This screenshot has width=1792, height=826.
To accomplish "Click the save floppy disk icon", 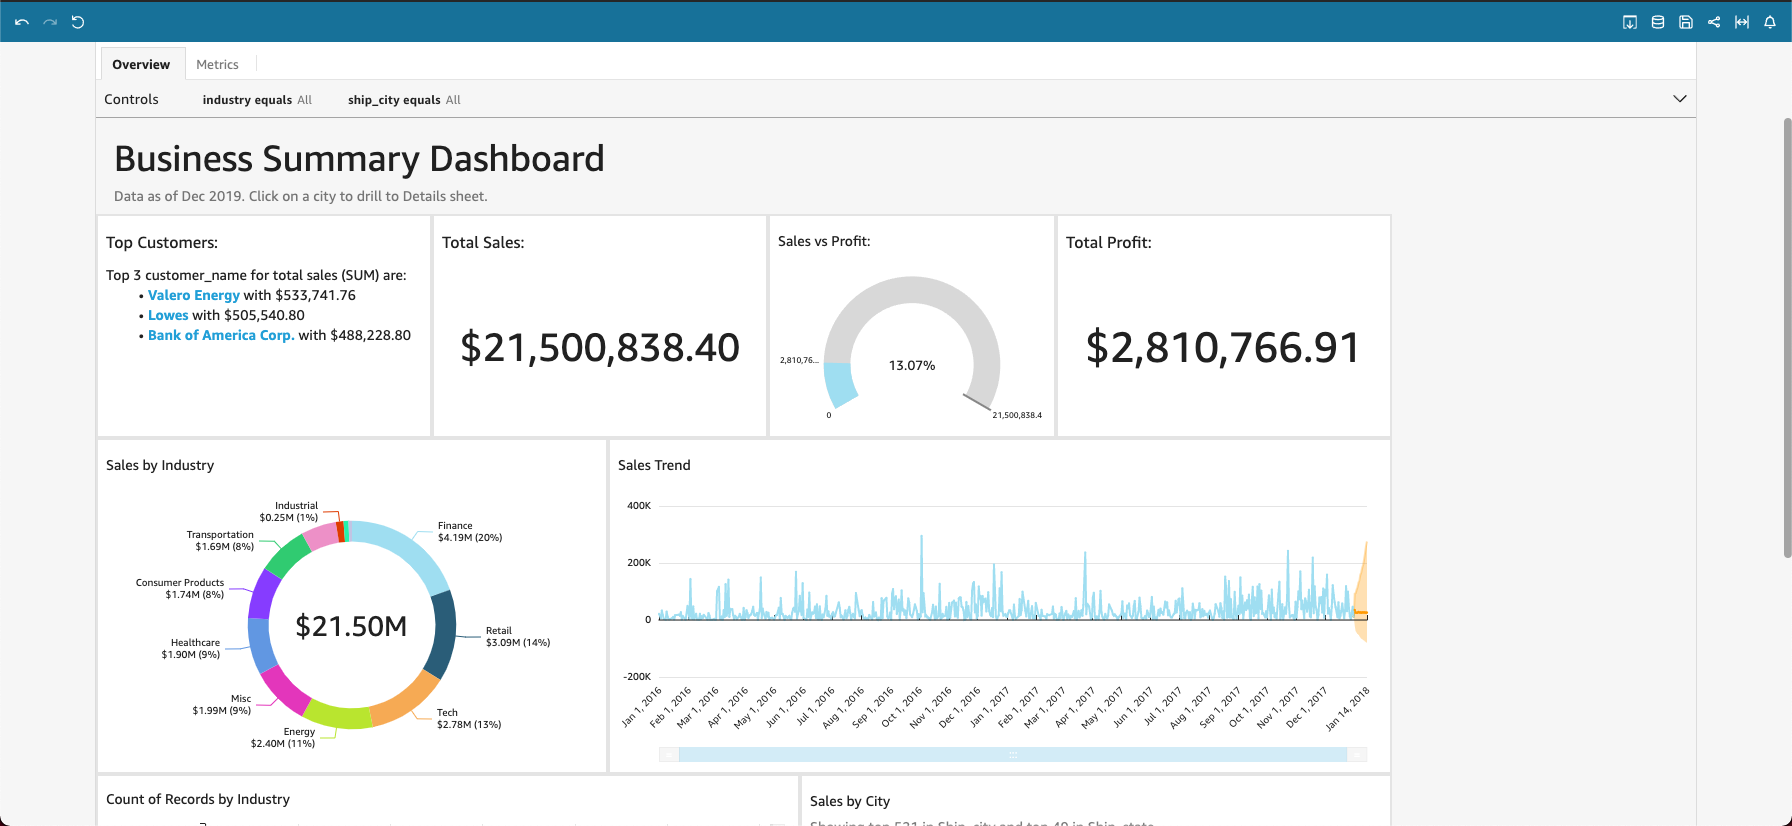I will coord(1686,22).
